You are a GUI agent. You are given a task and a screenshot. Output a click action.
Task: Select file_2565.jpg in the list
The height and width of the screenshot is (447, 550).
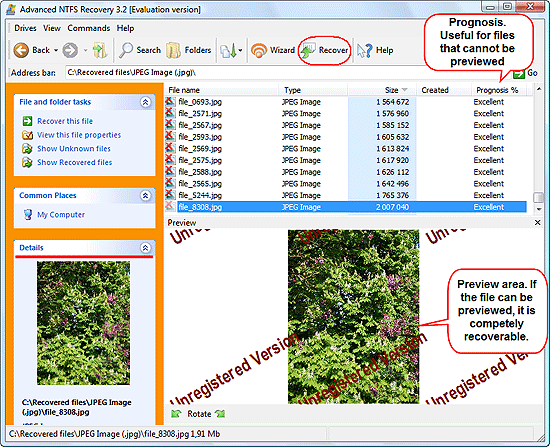pos(200,184)
